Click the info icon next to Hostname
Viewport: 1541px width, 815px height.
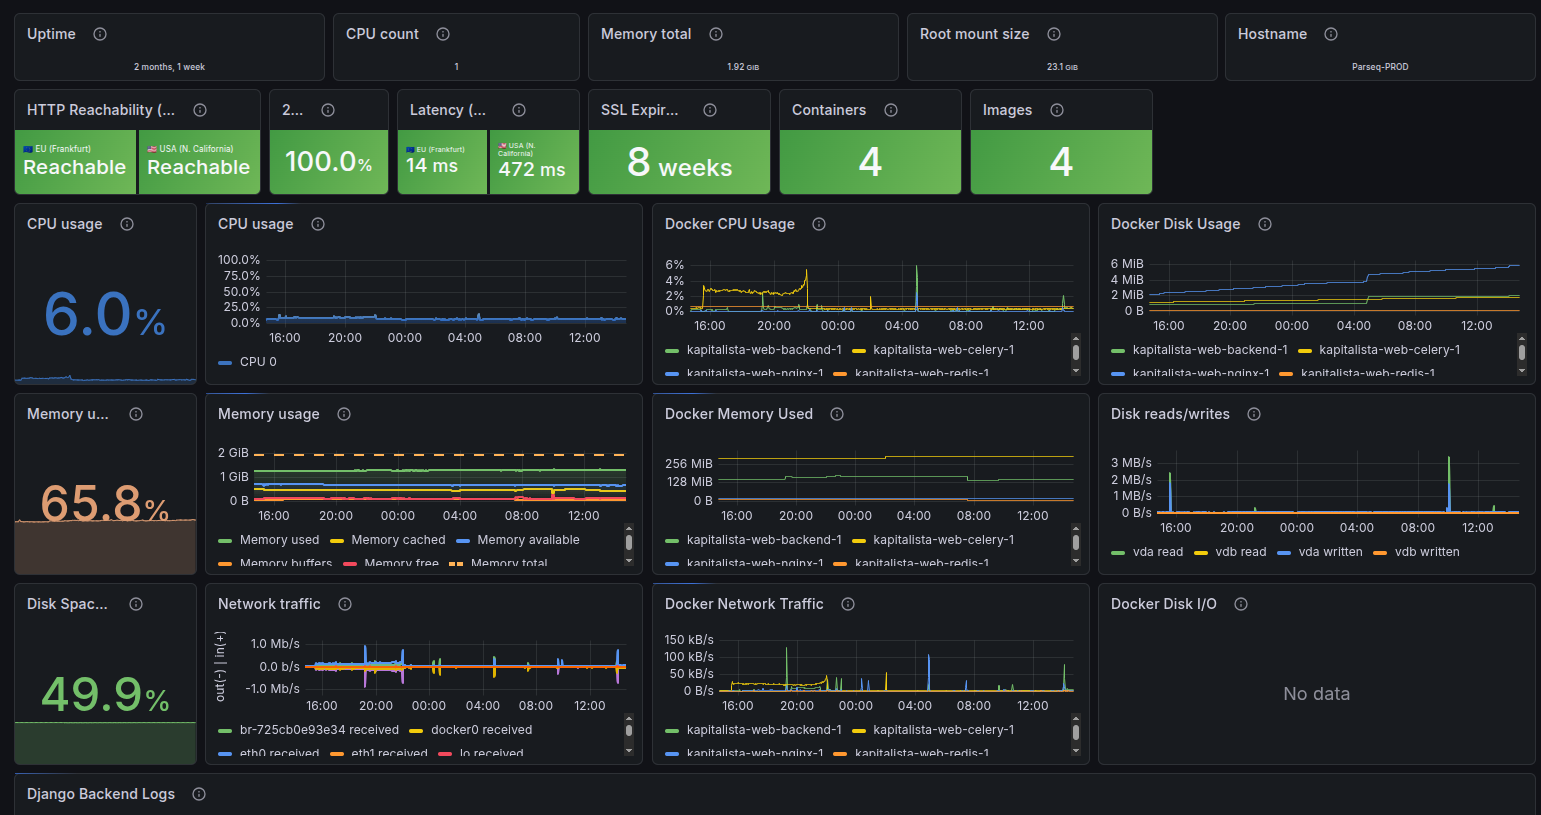1331,34
